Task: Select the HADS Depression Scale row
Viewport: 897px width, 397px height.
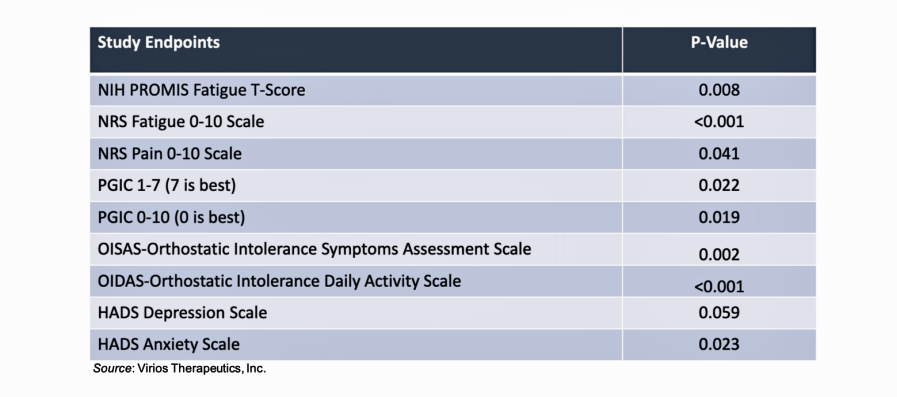Action: point(453,313)
